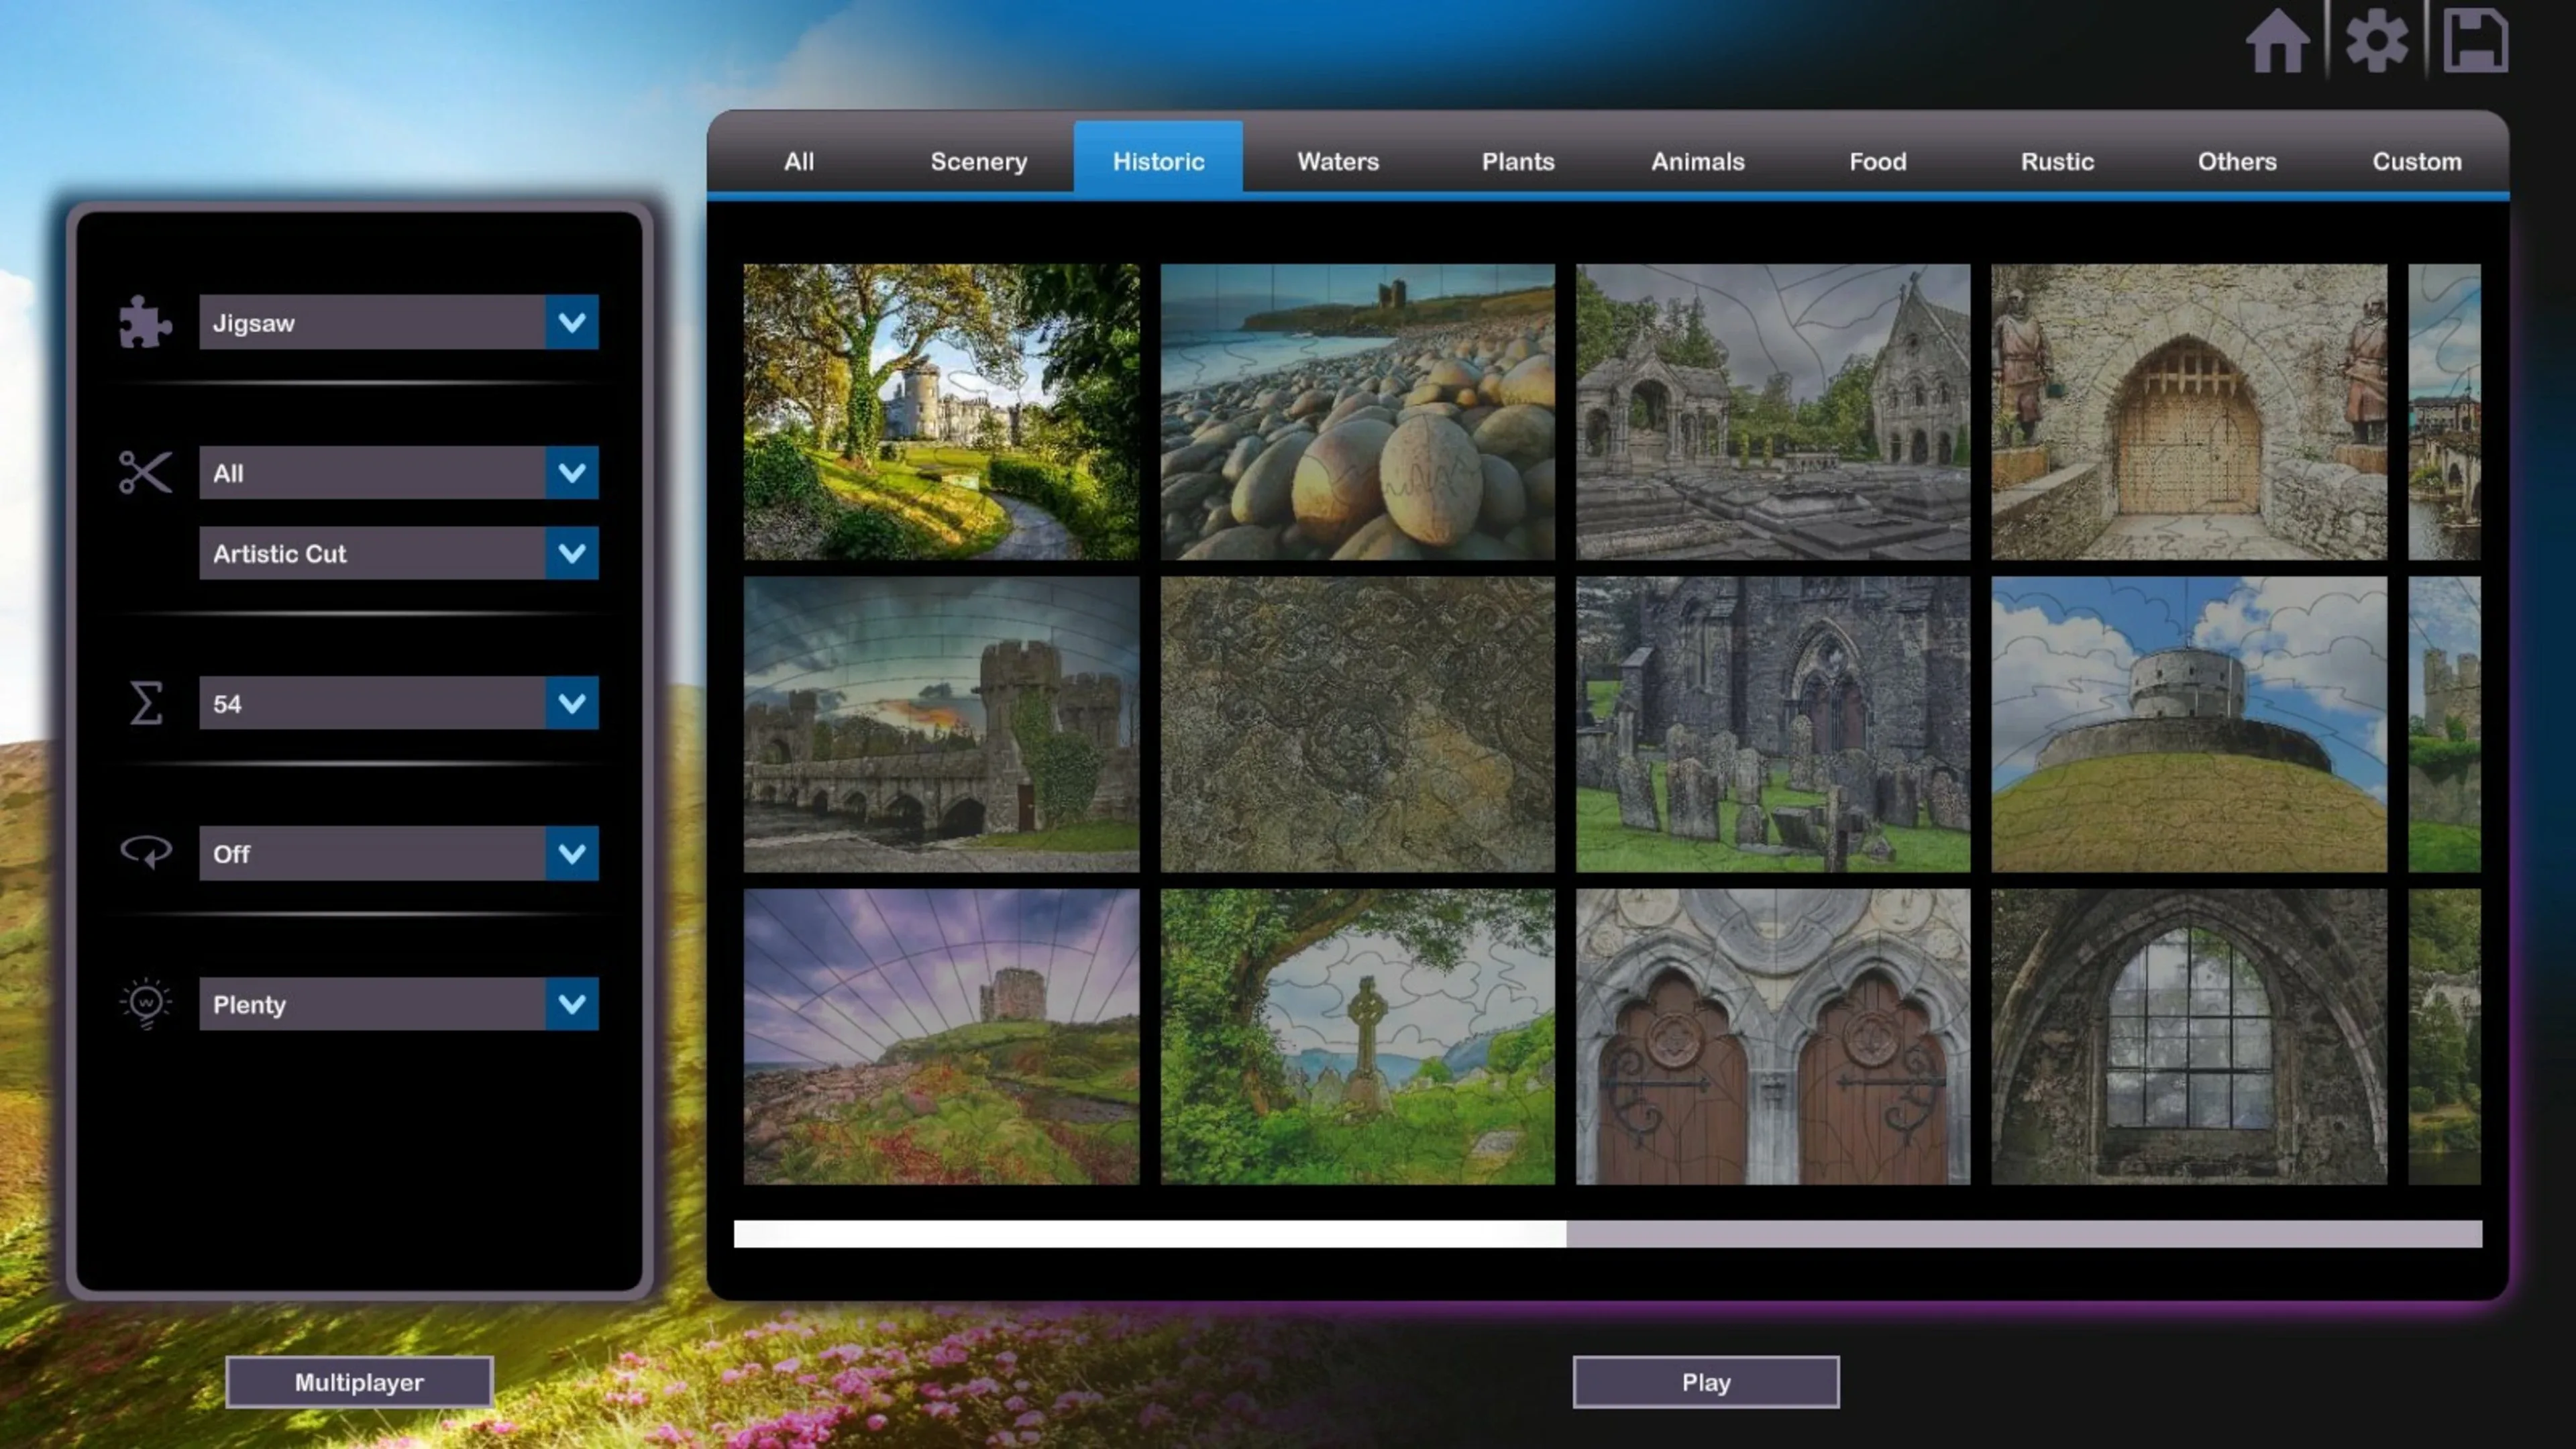
Task: Select the Celtic cross graveyard thumbnail
Action: pyautogui.click(x=1357, y=1036)
